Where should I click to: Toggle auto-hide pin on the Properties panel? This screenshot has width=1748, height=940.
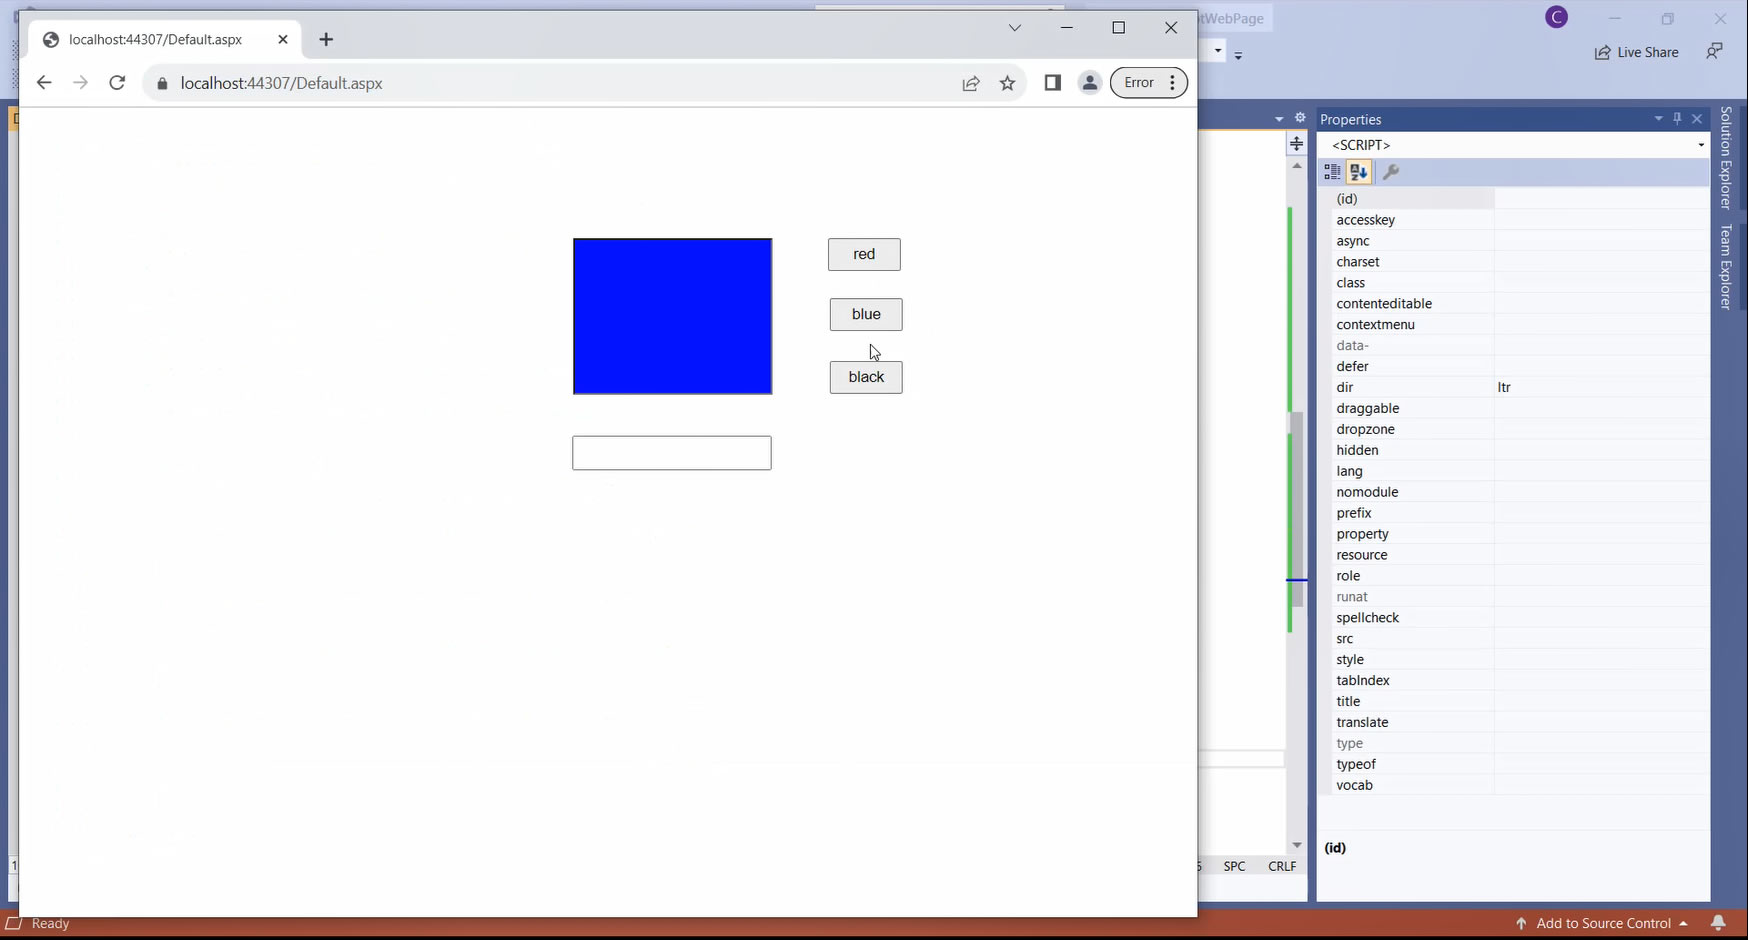click(1677, 119)
